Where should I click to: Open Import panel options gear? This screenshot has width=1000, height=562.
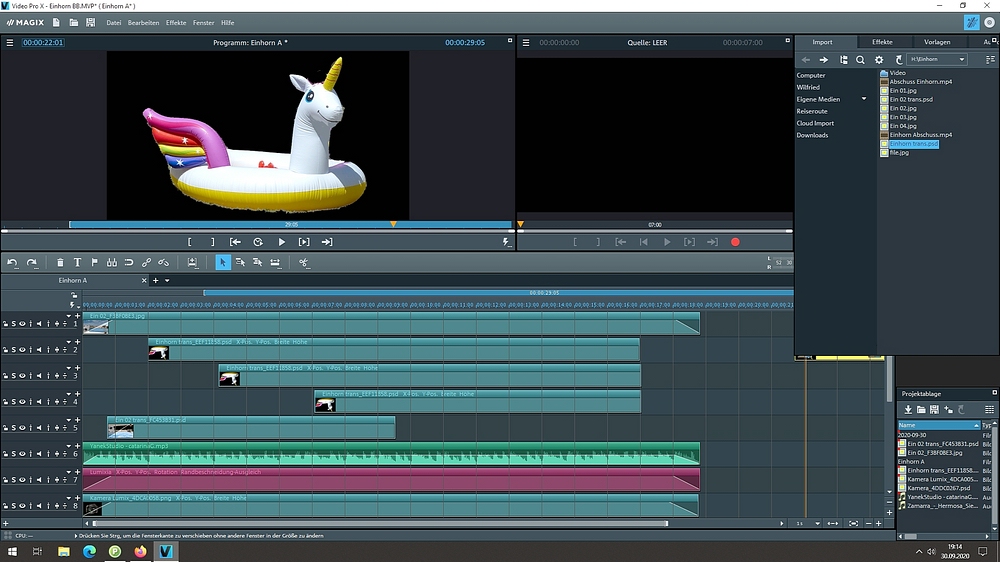pos(879,59)
